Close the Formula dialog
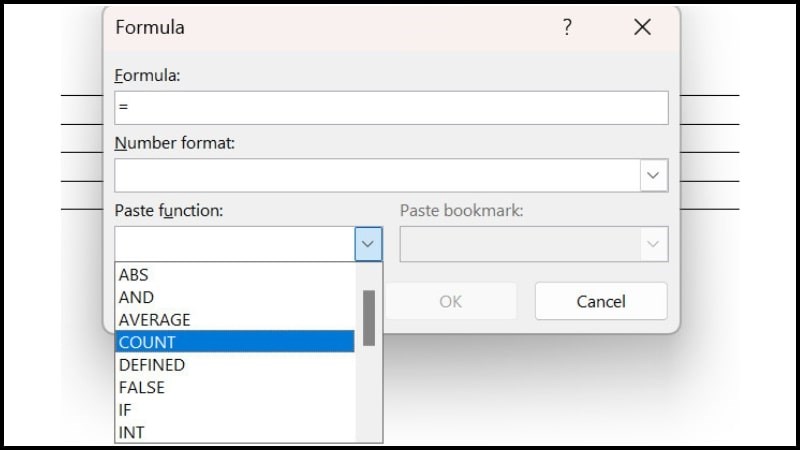800x450 pixels. [643, 28]
